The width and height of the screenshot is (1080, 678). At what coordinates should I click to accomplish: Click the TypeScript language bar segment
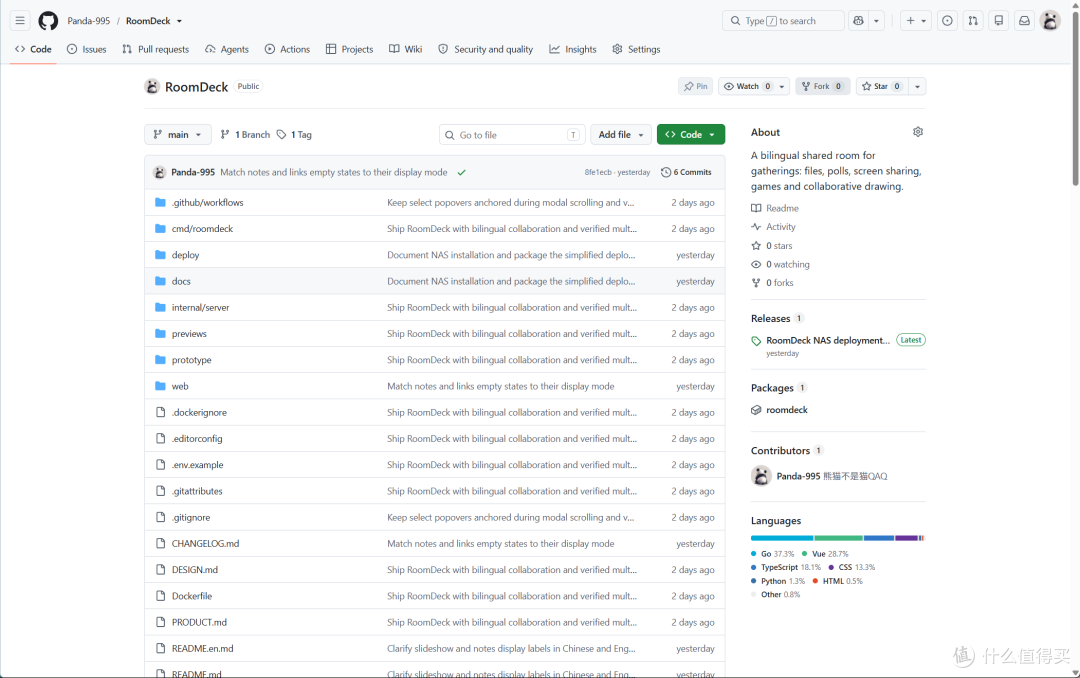pyautogui.click(x=879, y=538)
